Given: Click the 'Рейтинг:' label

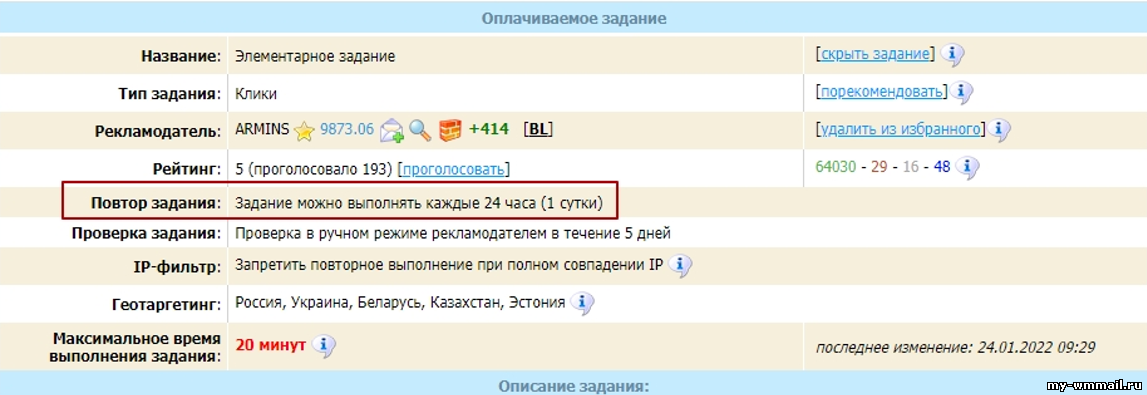Looking at the screenshot, I should (188, 169).
